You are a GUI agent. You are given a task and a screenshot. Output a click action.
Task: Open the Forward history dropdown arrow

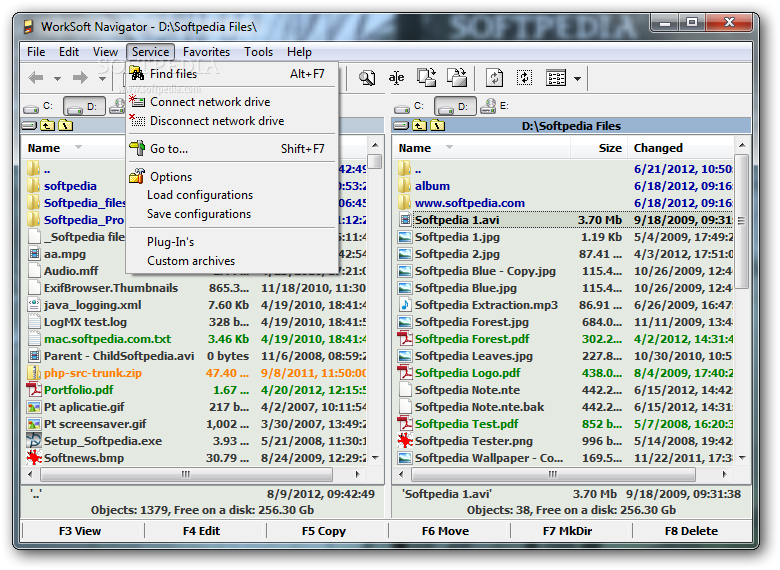pyautogui.click(x=102, y=79)
